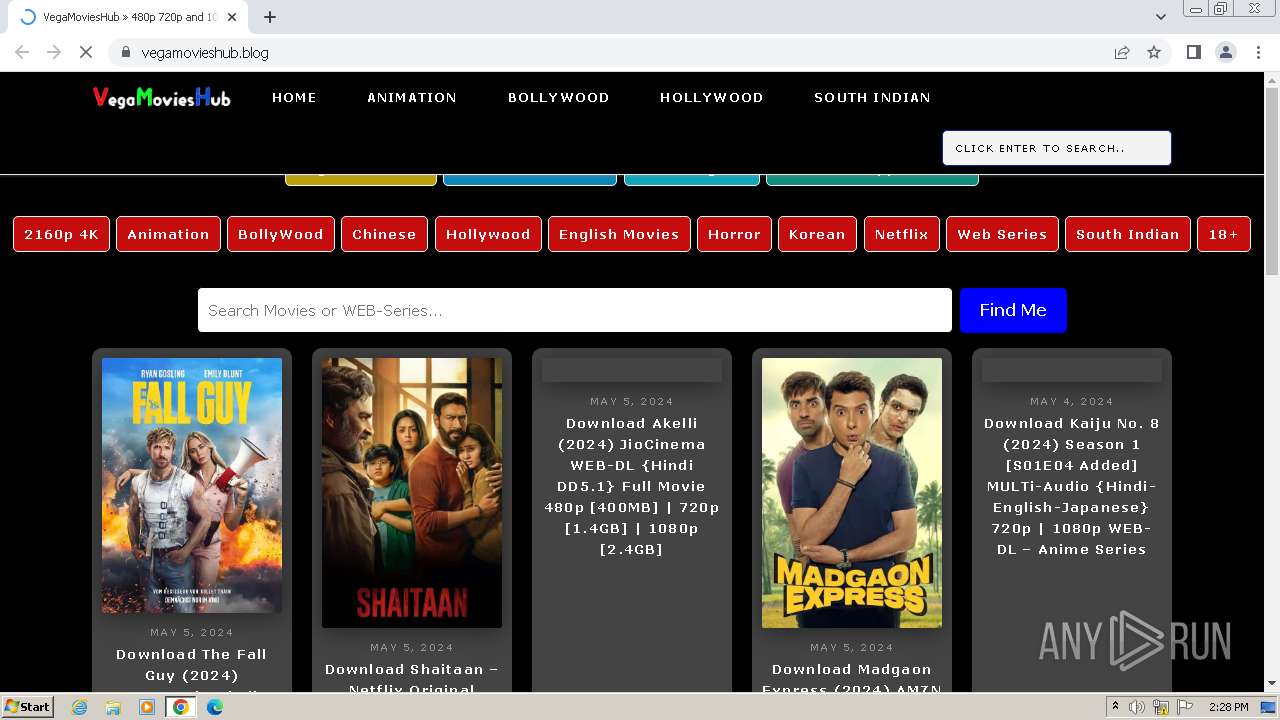
Task: Click the browser forward arrow
Action: (x=54, y=52)
